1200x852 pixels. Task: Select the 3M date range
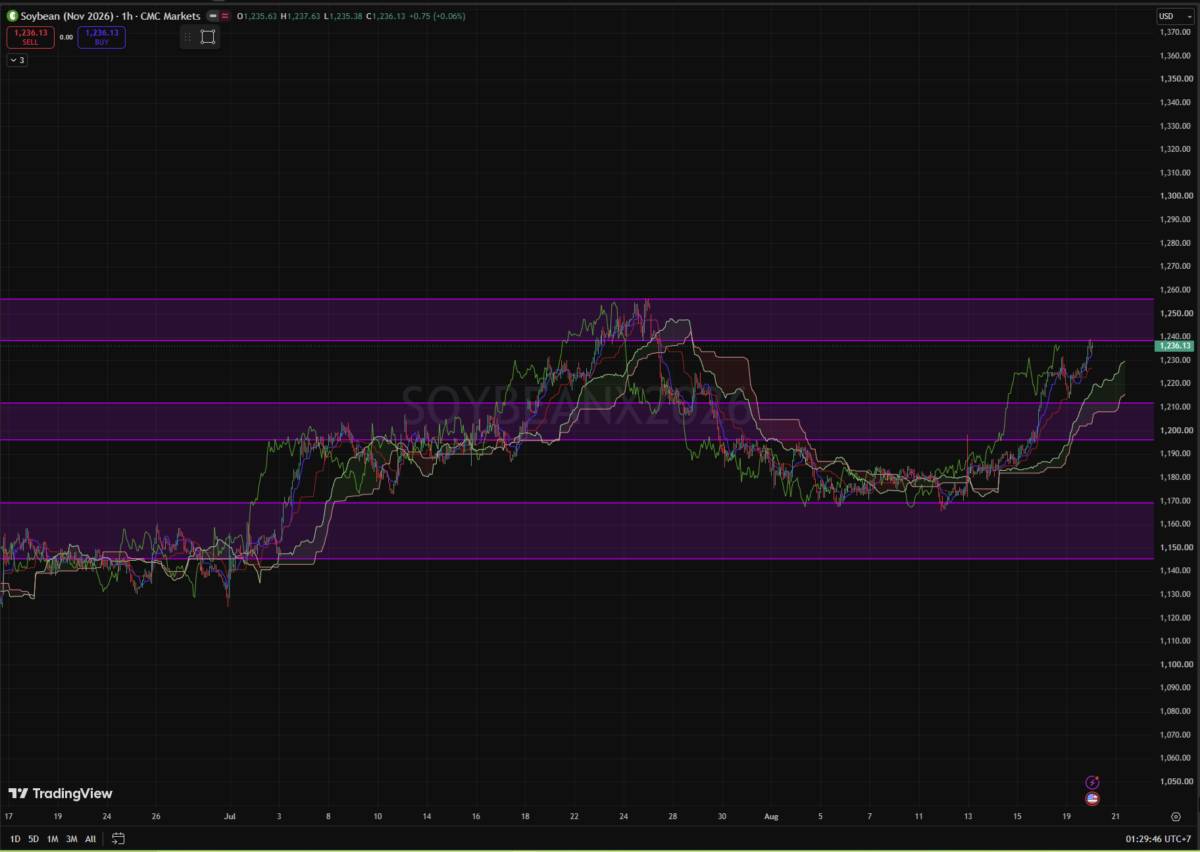click(x=71, y=838)
